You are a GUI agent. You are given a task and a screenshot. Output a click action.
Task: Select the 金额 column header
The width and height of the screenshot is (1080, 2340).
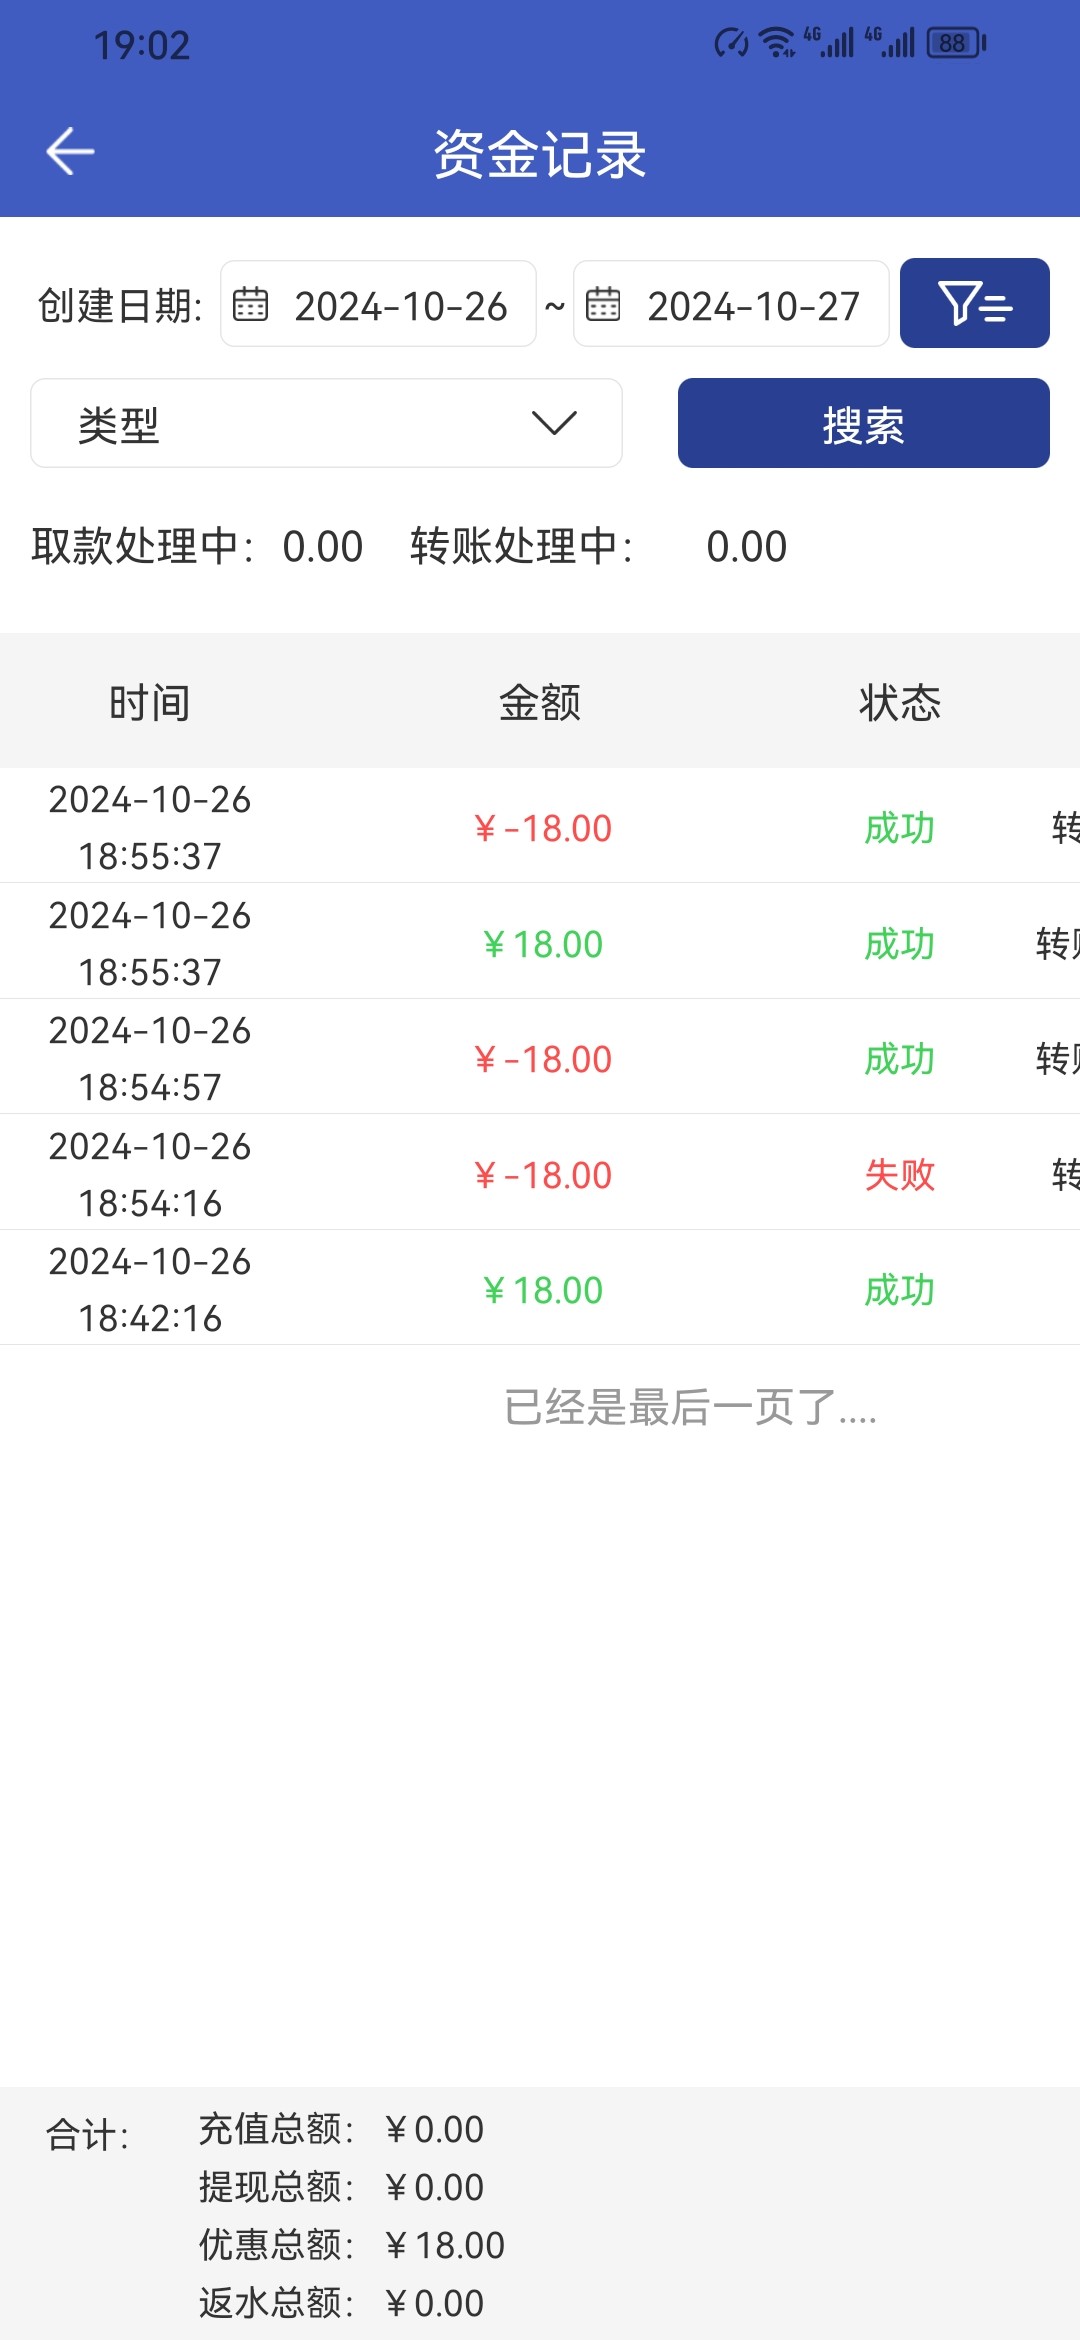(540, 702)
